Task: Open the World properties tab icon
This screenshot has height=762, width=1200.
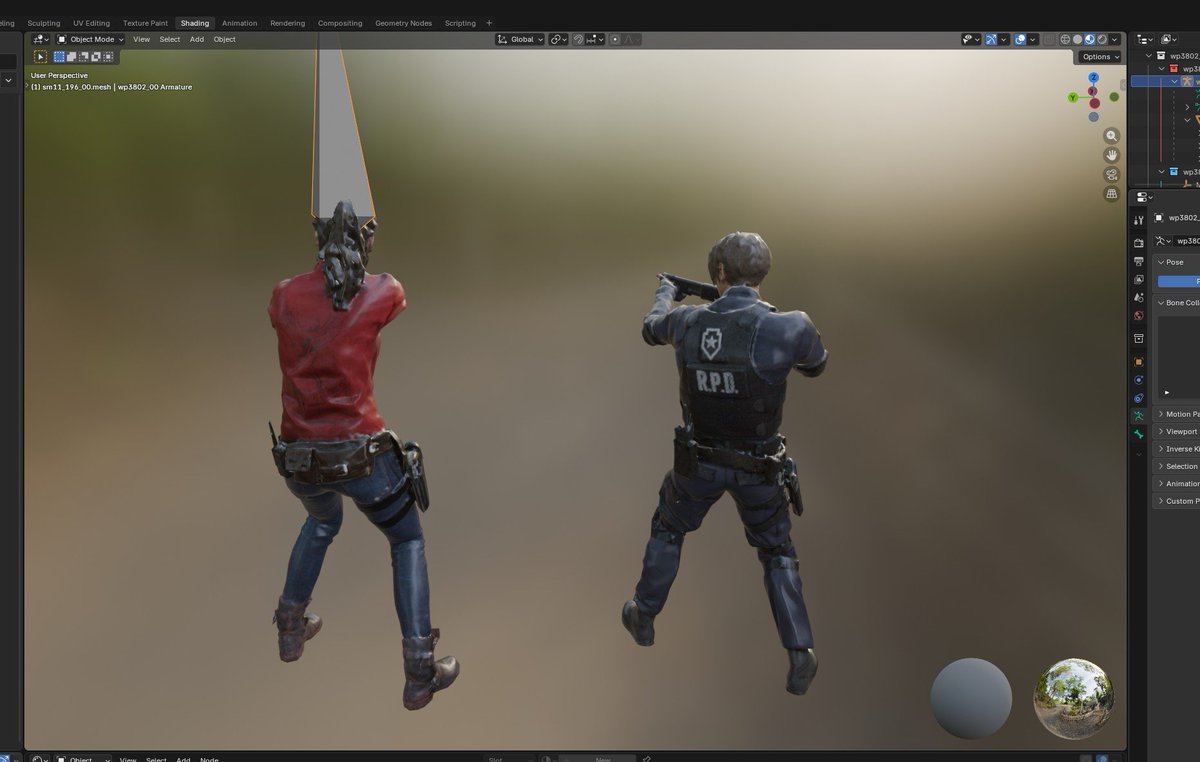Action: tap(1138, 315)
